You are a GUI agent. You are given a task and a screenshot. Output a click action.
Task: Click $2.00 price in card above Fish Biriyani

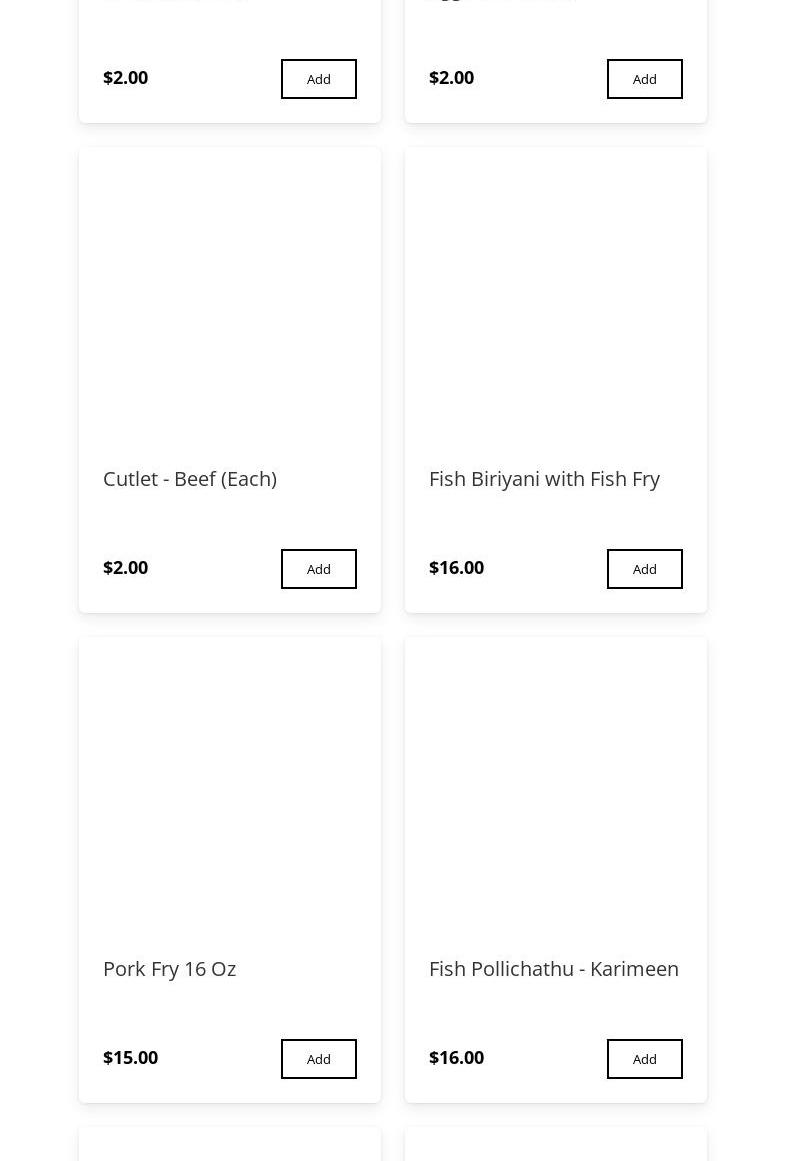451,78
